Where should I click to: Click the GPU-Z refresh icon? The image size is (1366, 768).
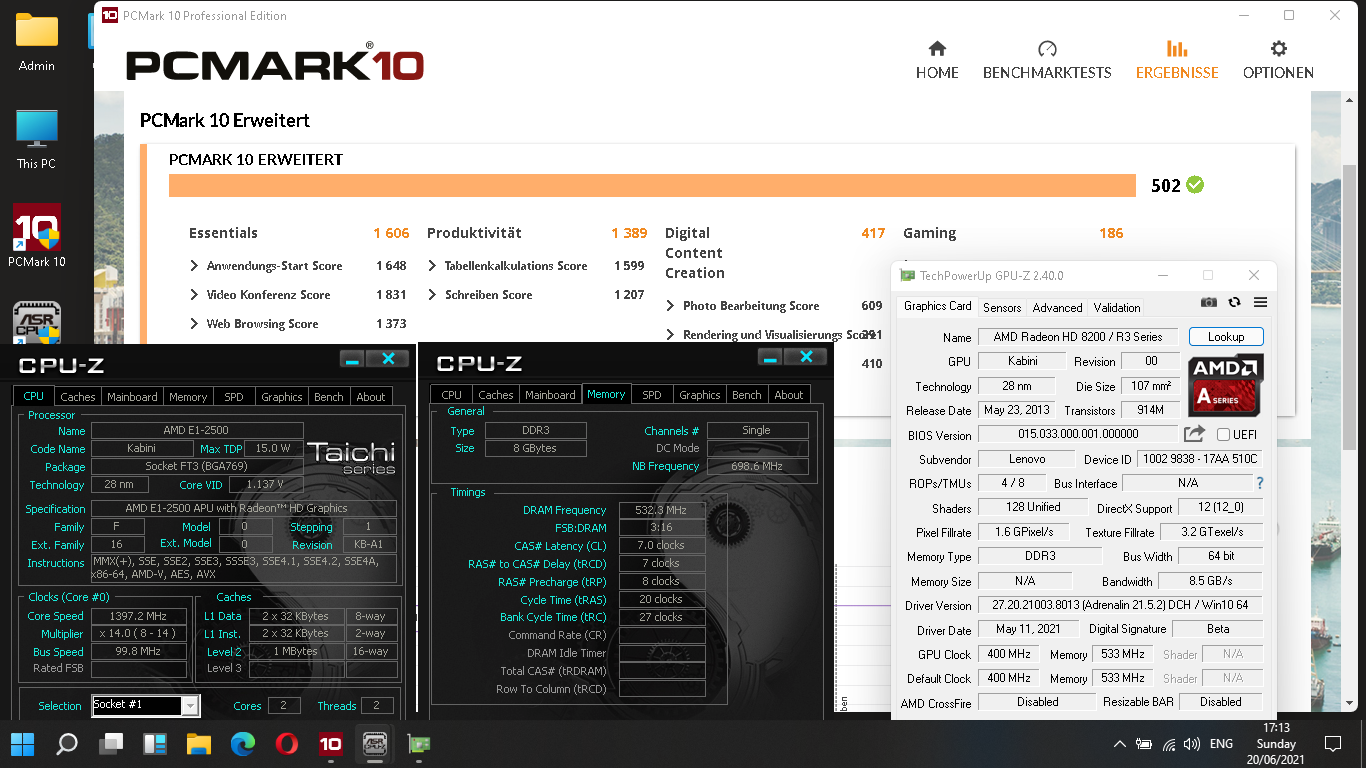tap(1234, 302)
